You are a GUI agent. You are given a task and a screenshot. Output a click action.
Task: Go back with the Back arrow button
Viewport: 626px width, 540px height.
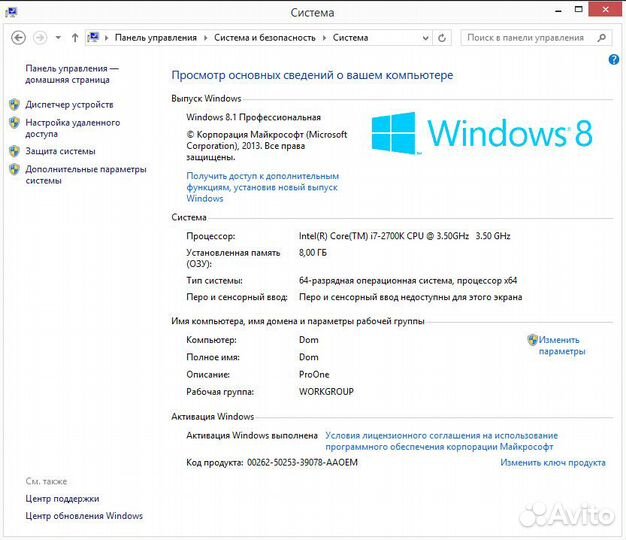tap(18, 38)
